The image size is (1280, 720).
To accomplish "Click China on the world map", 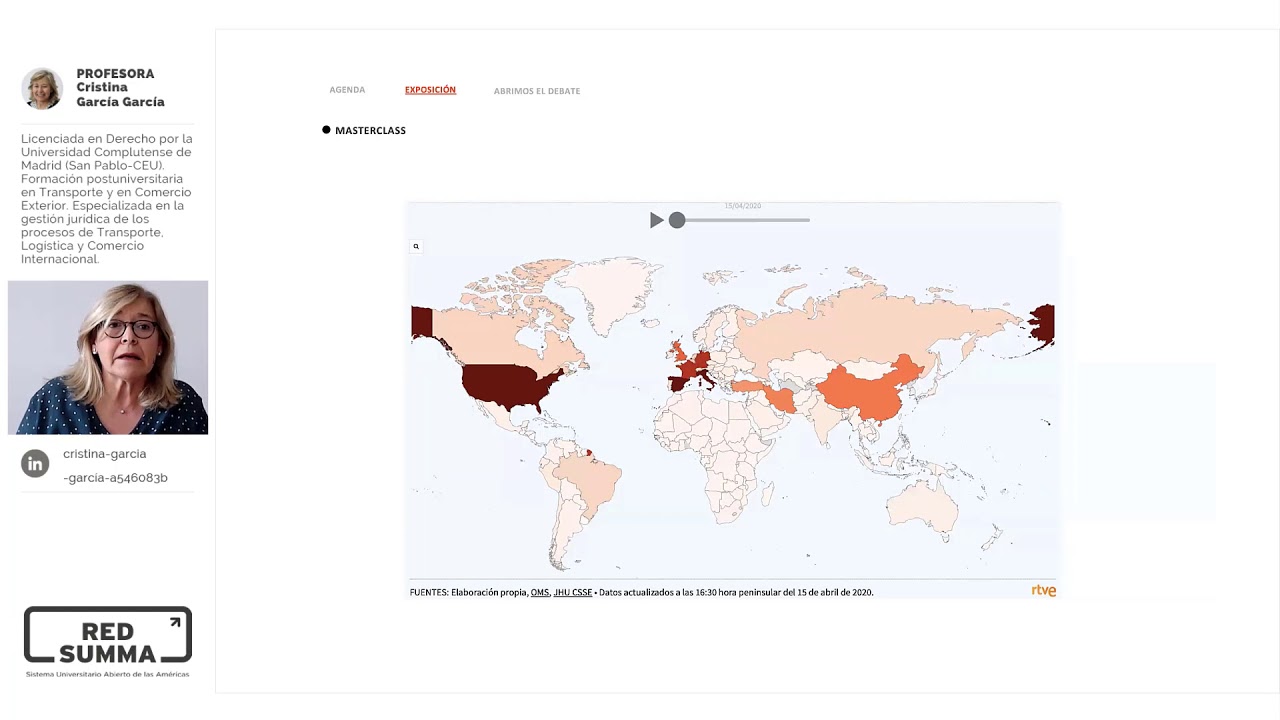I will 870,388.
